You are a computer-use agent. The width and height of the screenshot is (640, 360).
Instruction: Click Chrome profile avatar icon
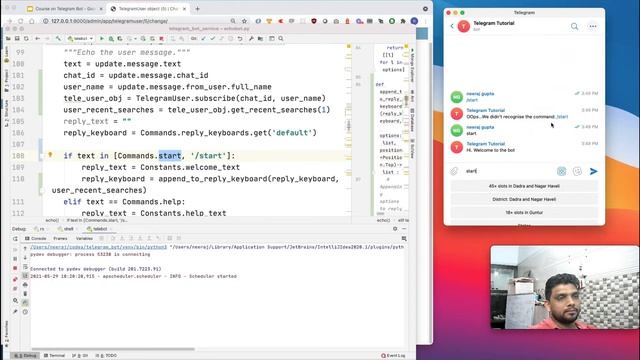[x=414, y=21]
